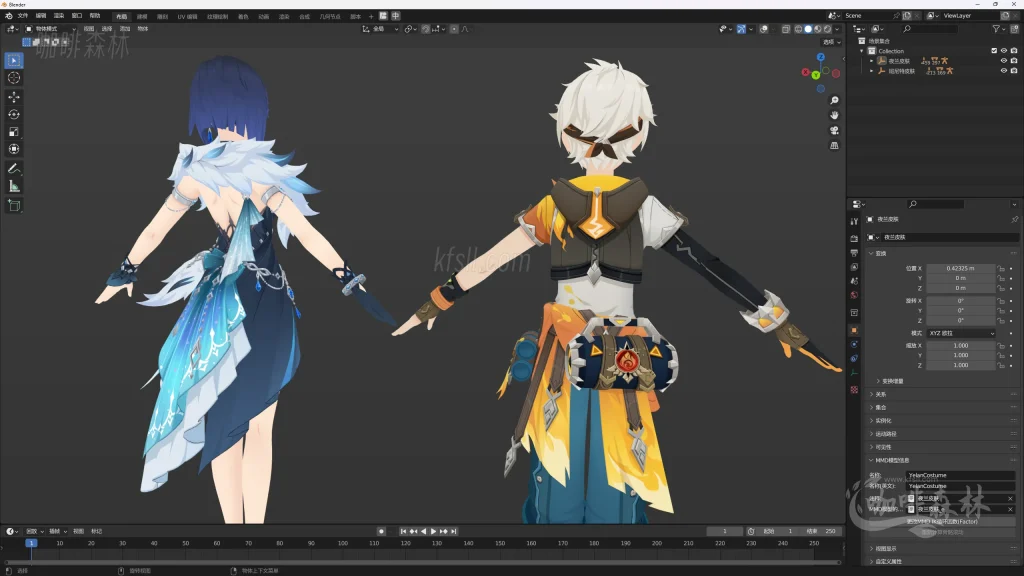The width and height of the screenshot is (1024, 576).
Task: Click the red X axis on navigation gizmo
Action: pos(806,72)
